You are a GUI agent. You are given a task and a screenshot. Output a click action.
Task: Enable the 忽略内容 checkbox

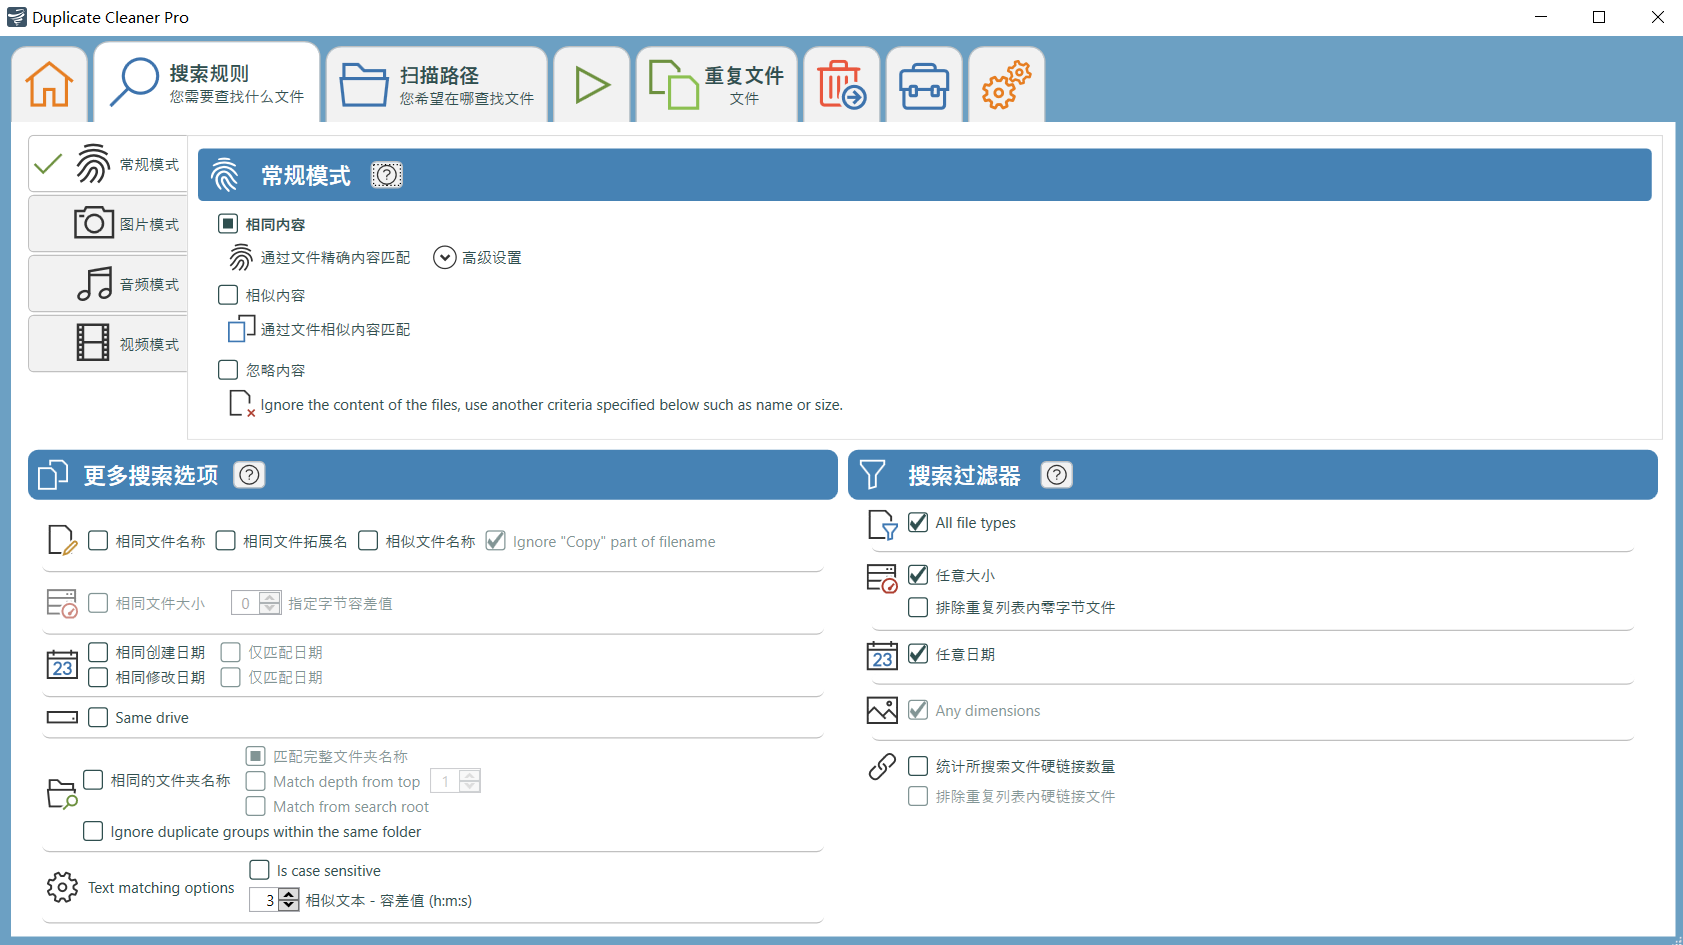click(228, 370)
